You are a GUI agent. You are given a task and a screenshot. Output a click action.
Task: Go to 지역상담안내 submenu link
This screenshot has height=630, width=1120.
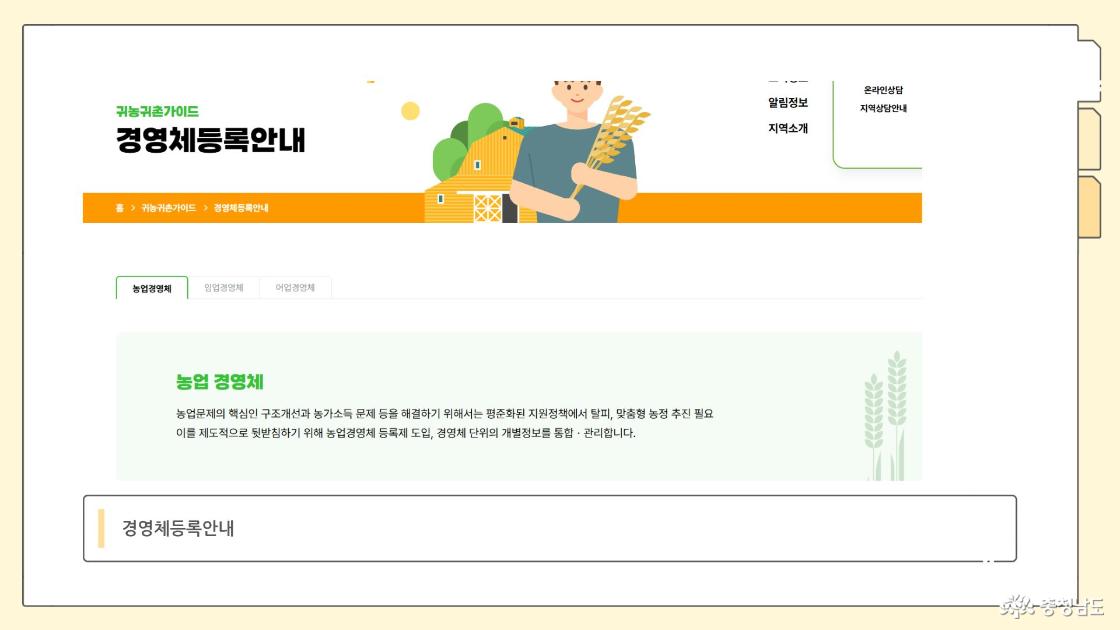[x=883, y=109]
